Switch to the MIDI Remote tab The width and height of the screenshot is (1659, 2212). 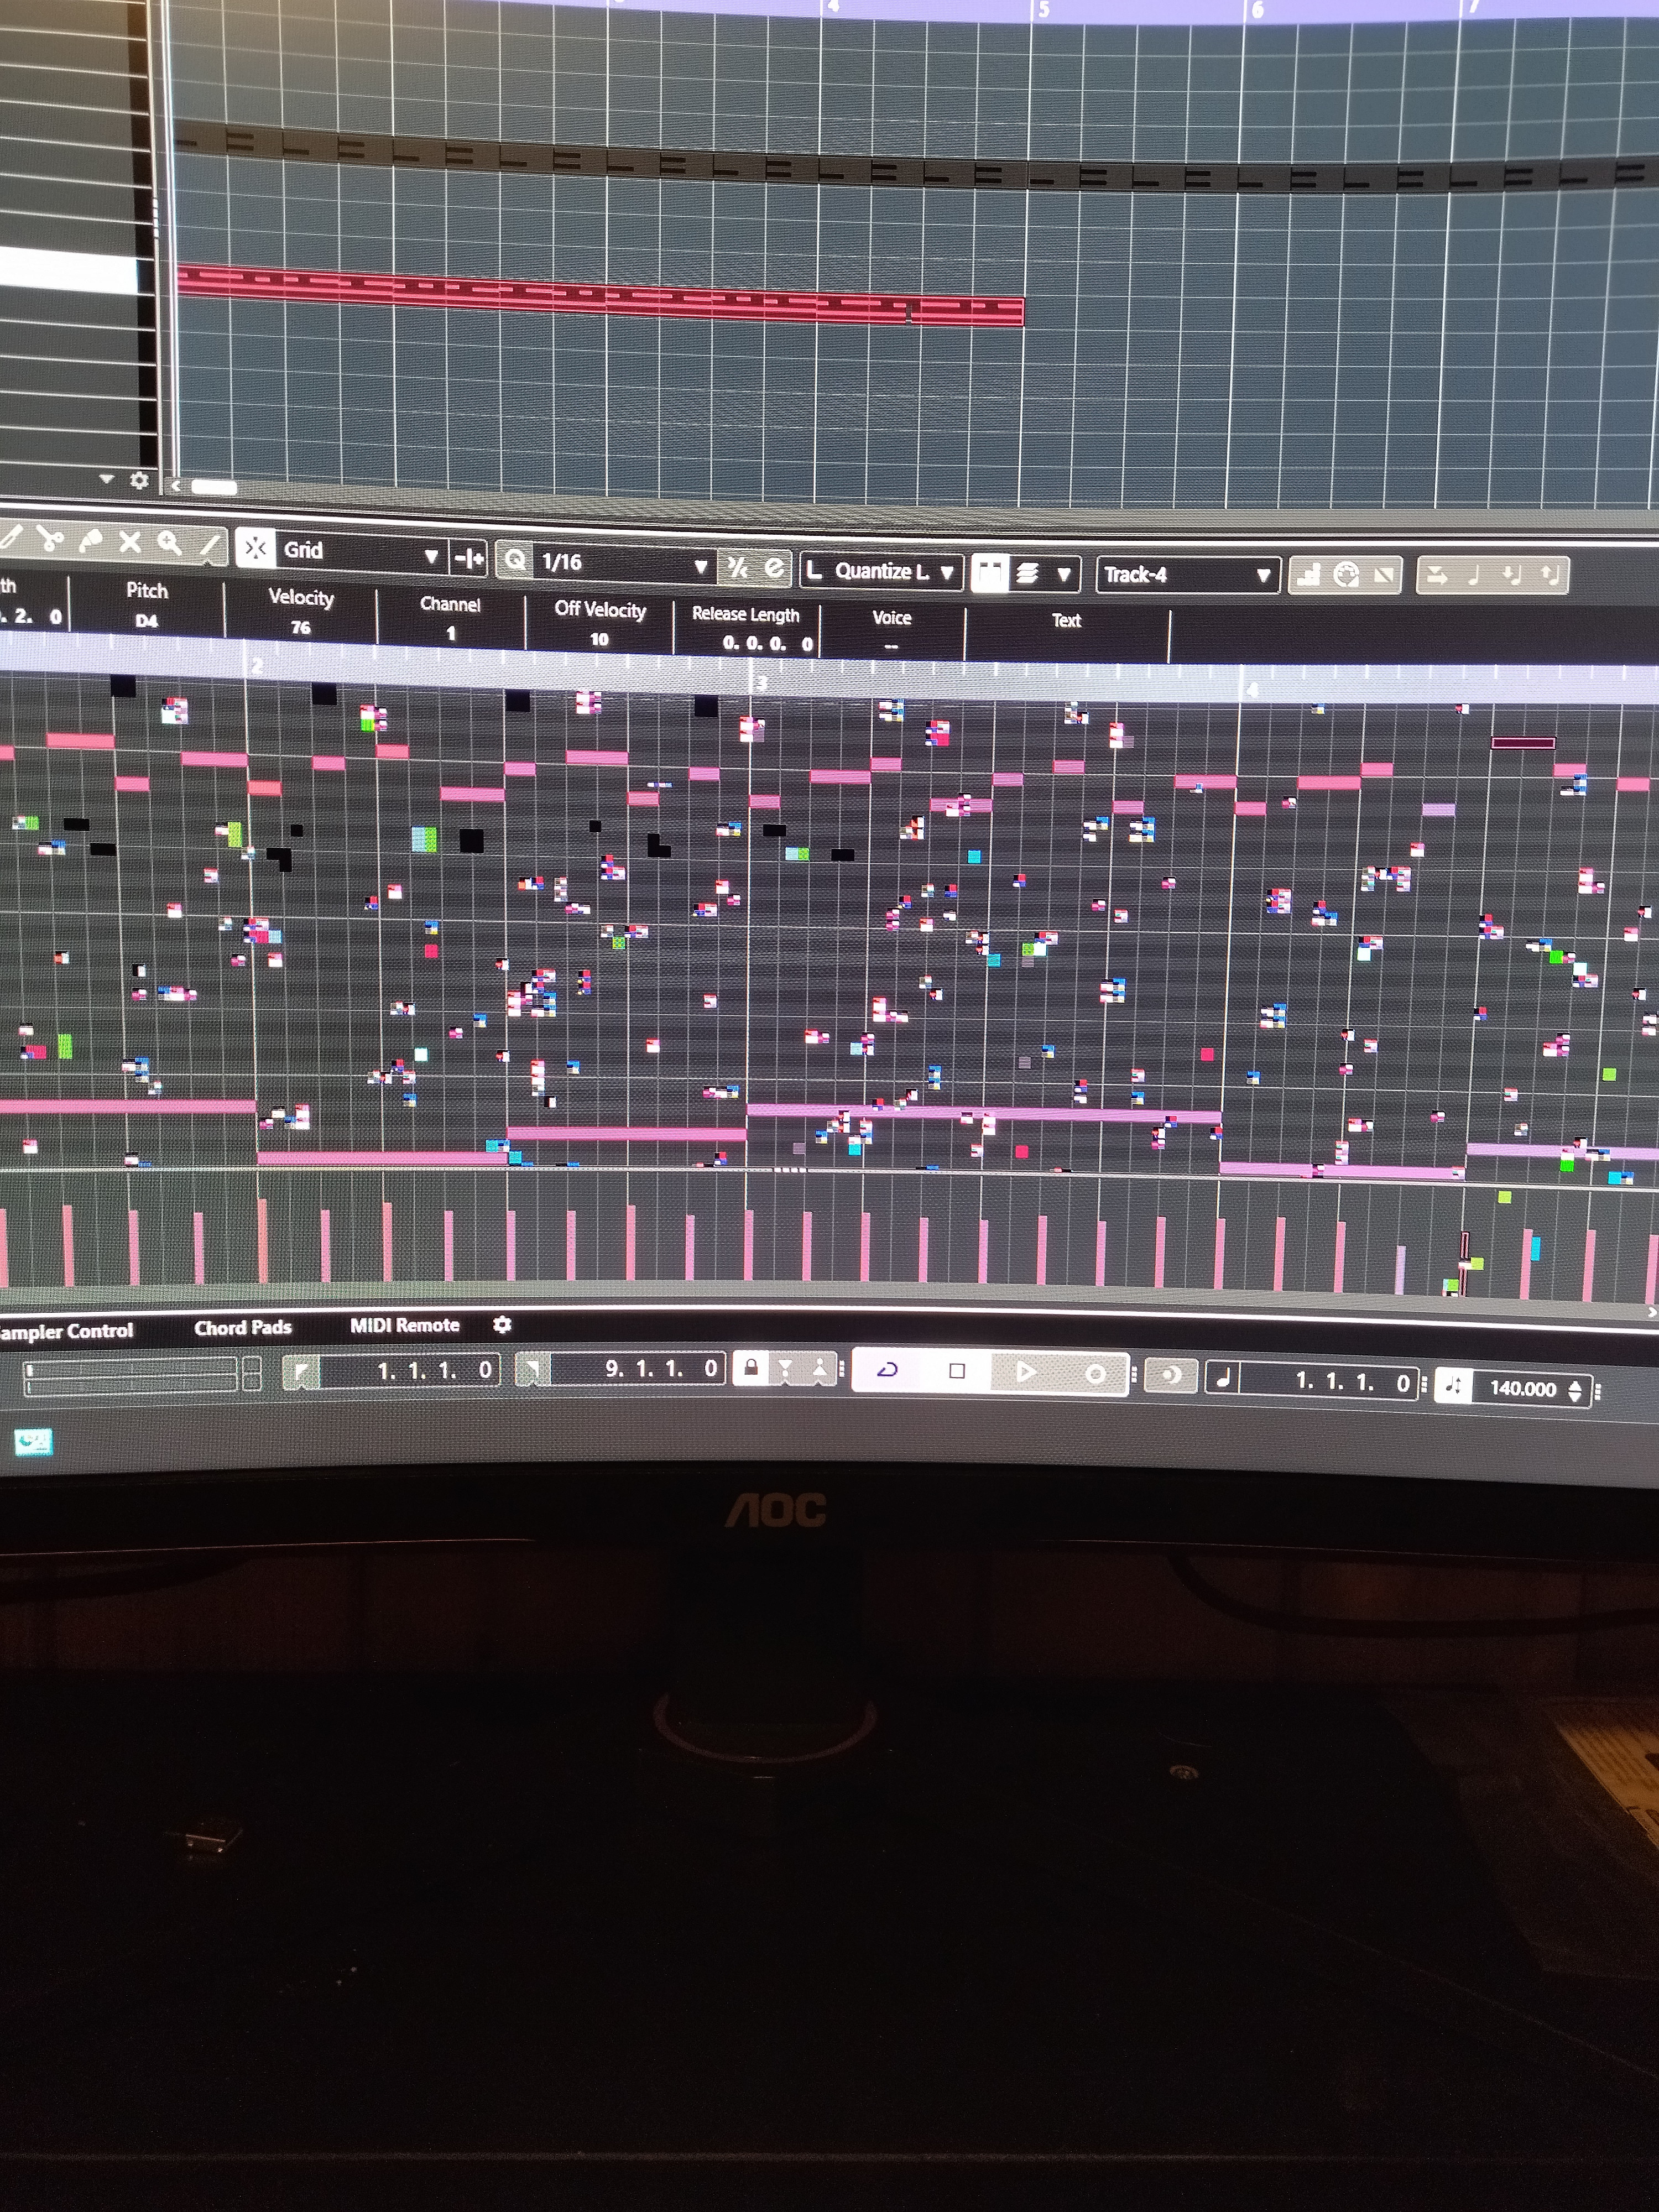pos(404,1325)
